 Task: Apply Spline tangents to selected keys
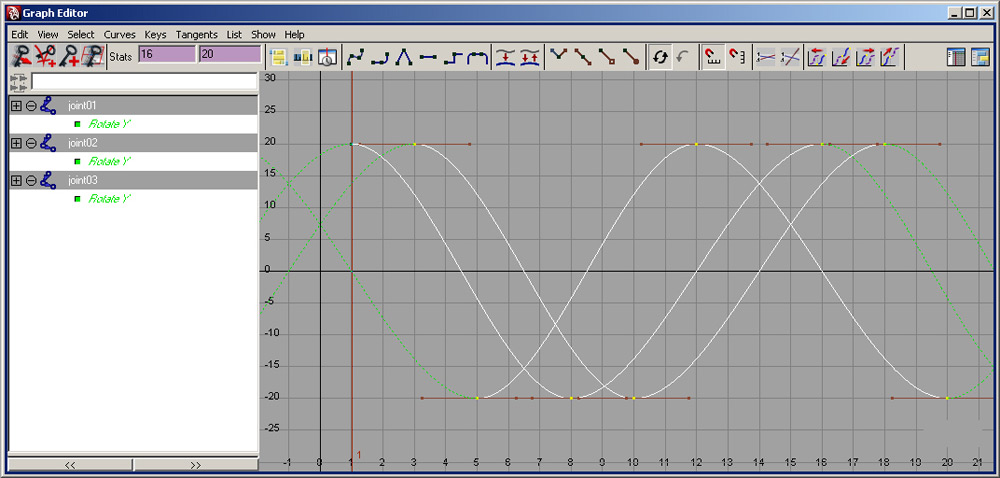(x=355, y=57)
